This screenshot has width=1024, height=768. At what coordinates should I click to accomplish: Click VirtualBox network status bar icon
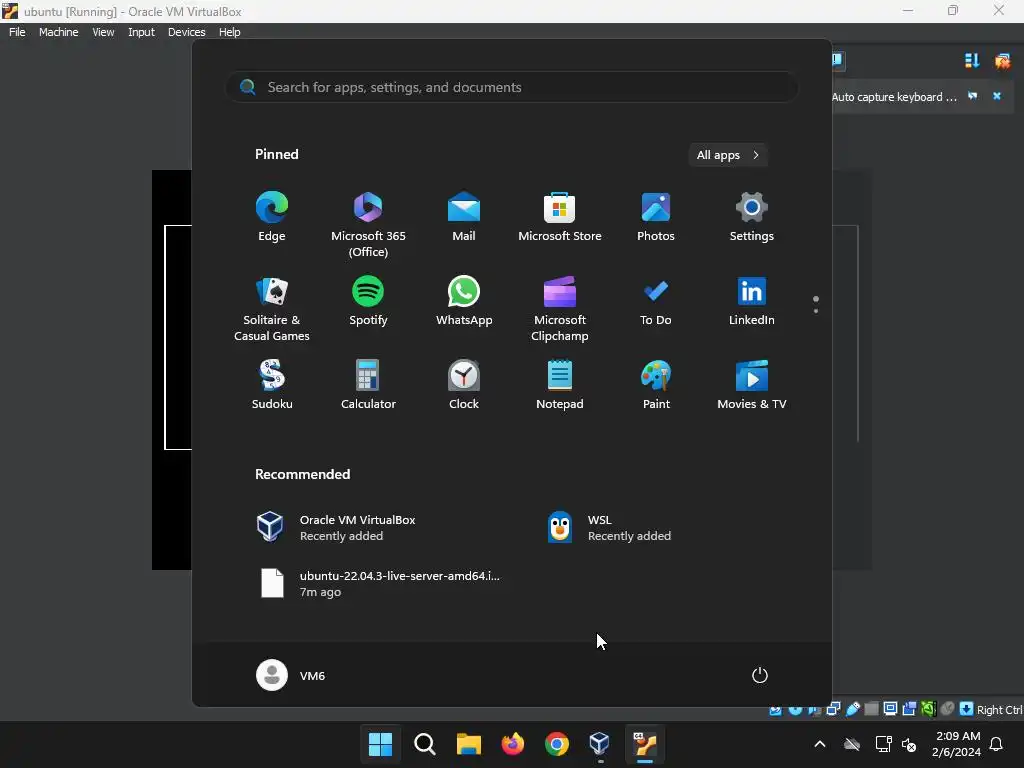tap(833, 709)
